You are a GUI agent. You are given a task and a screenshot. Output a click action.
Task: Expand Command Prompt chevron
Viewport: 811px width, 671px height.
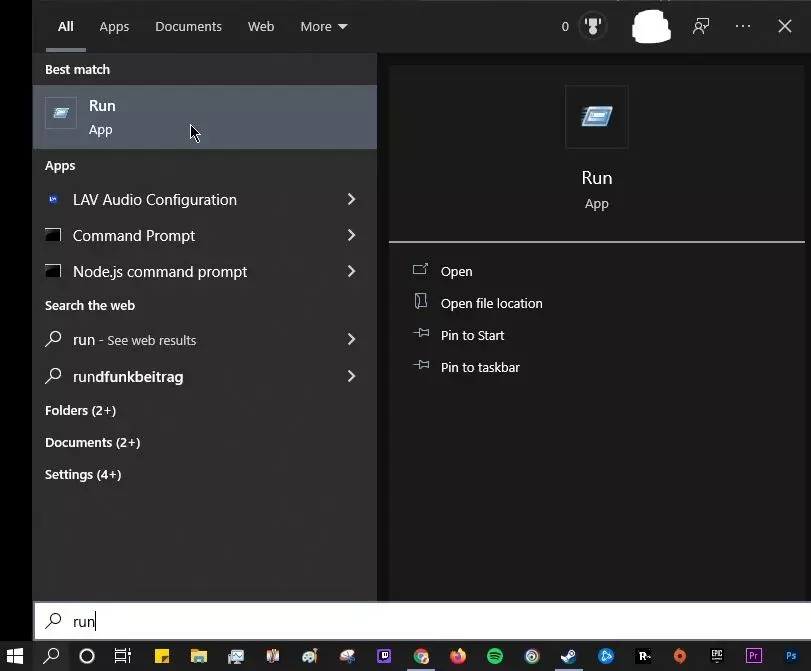pyautogui.click(x=351, y=235)
